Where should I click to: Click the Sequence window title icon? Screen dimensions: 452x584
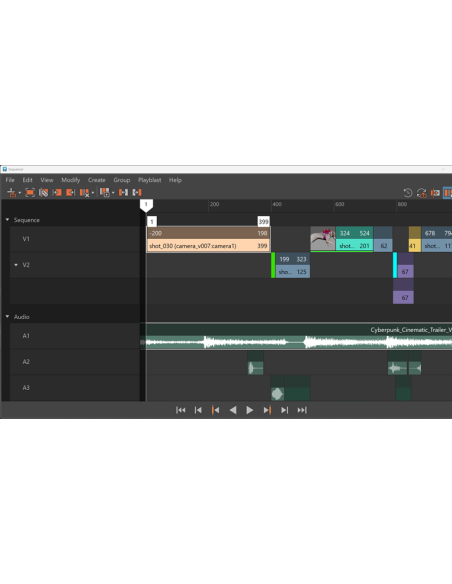(4, 169)
